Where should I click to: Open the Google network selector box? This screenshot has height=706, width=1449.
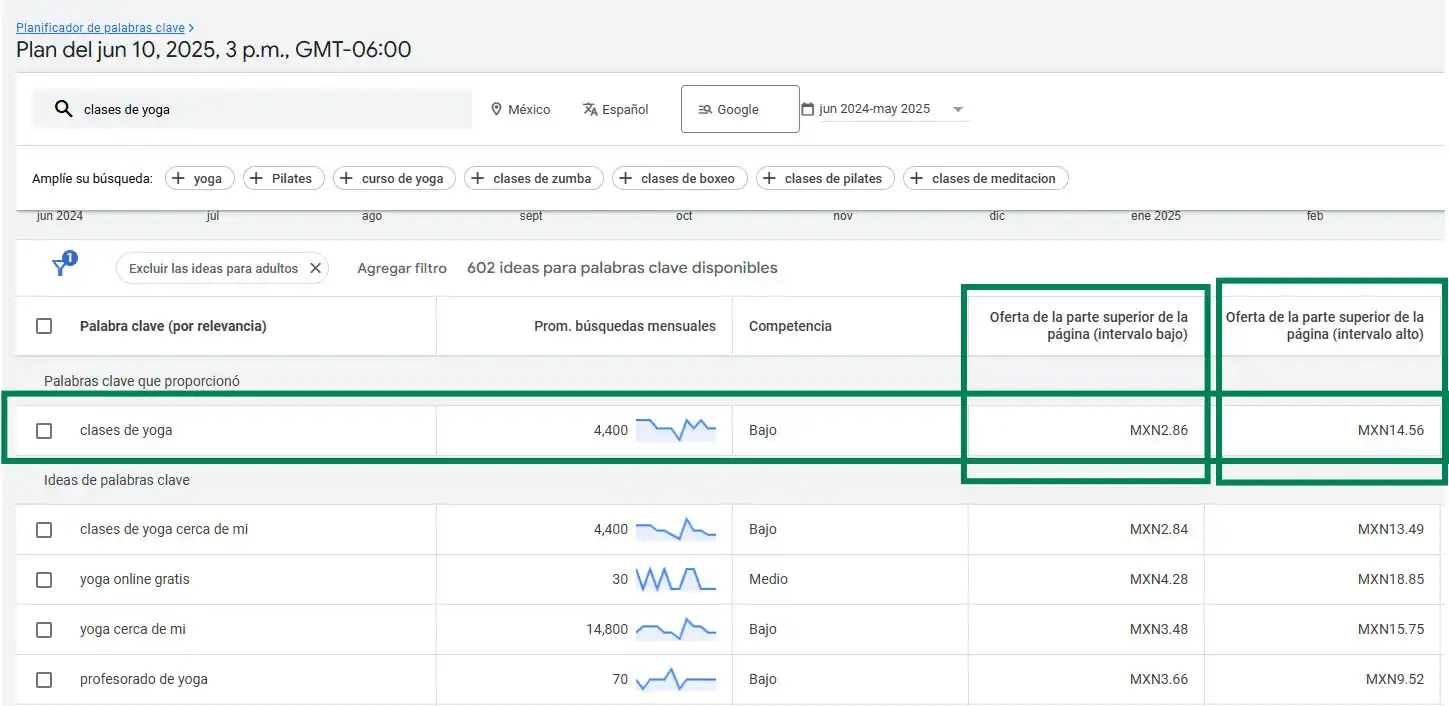click(x=740, y=109)
